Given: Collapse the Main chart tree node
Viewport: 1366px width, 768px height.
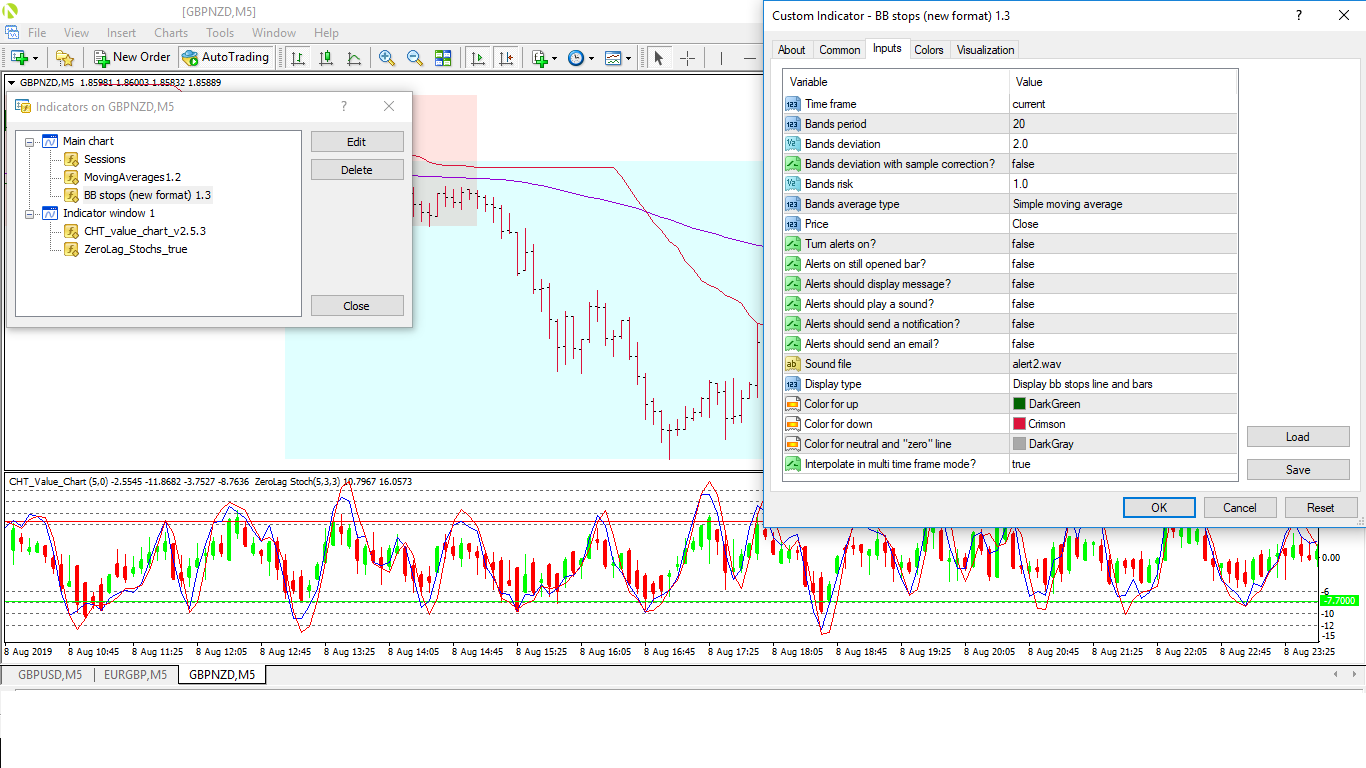Looking at the screenshot, I should 30,142.
